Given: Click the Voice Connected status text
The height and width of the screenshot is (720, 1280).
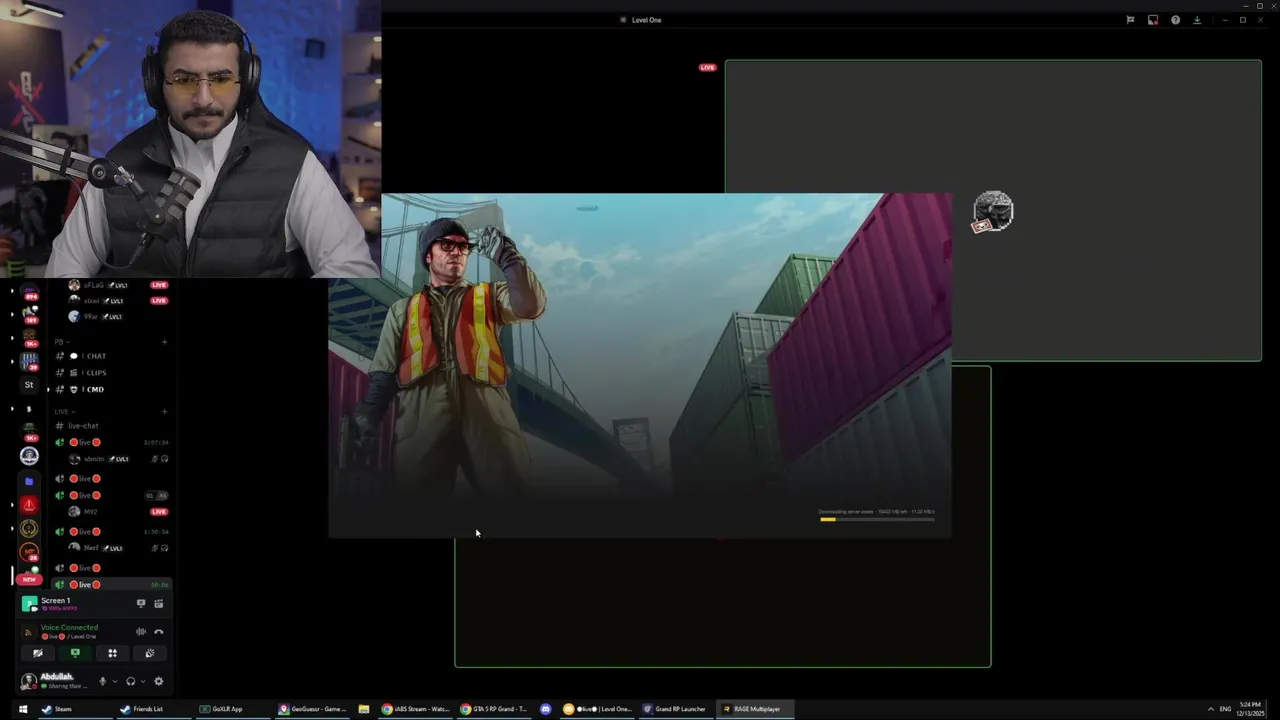Looking at the screenshot, I should pyautogui.click(x=69, y=627).
